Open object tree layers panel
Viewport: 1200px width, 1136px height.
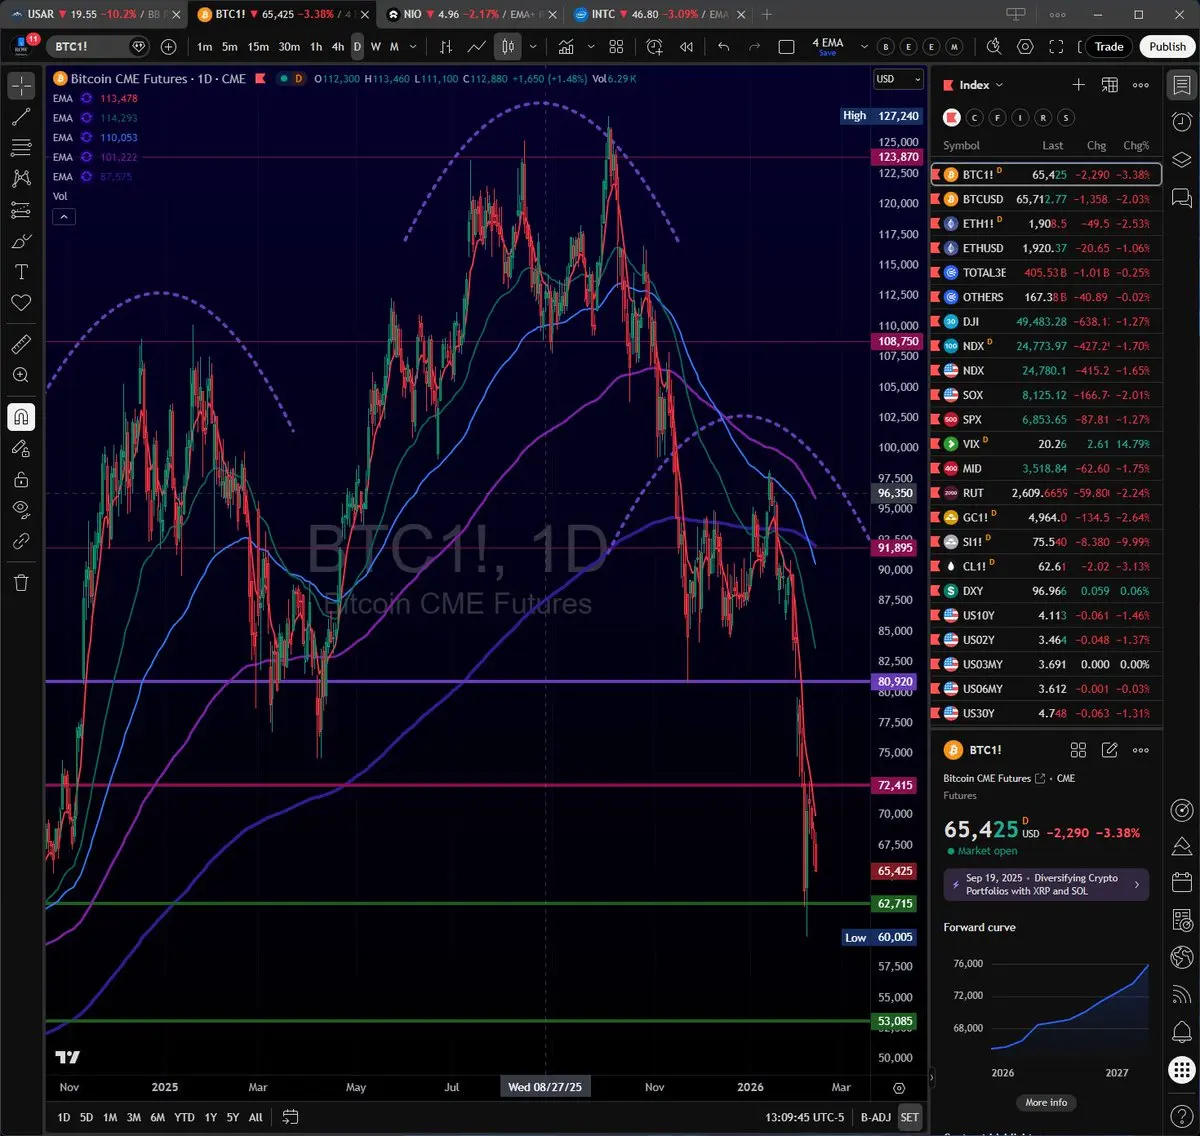(1181, 160)
